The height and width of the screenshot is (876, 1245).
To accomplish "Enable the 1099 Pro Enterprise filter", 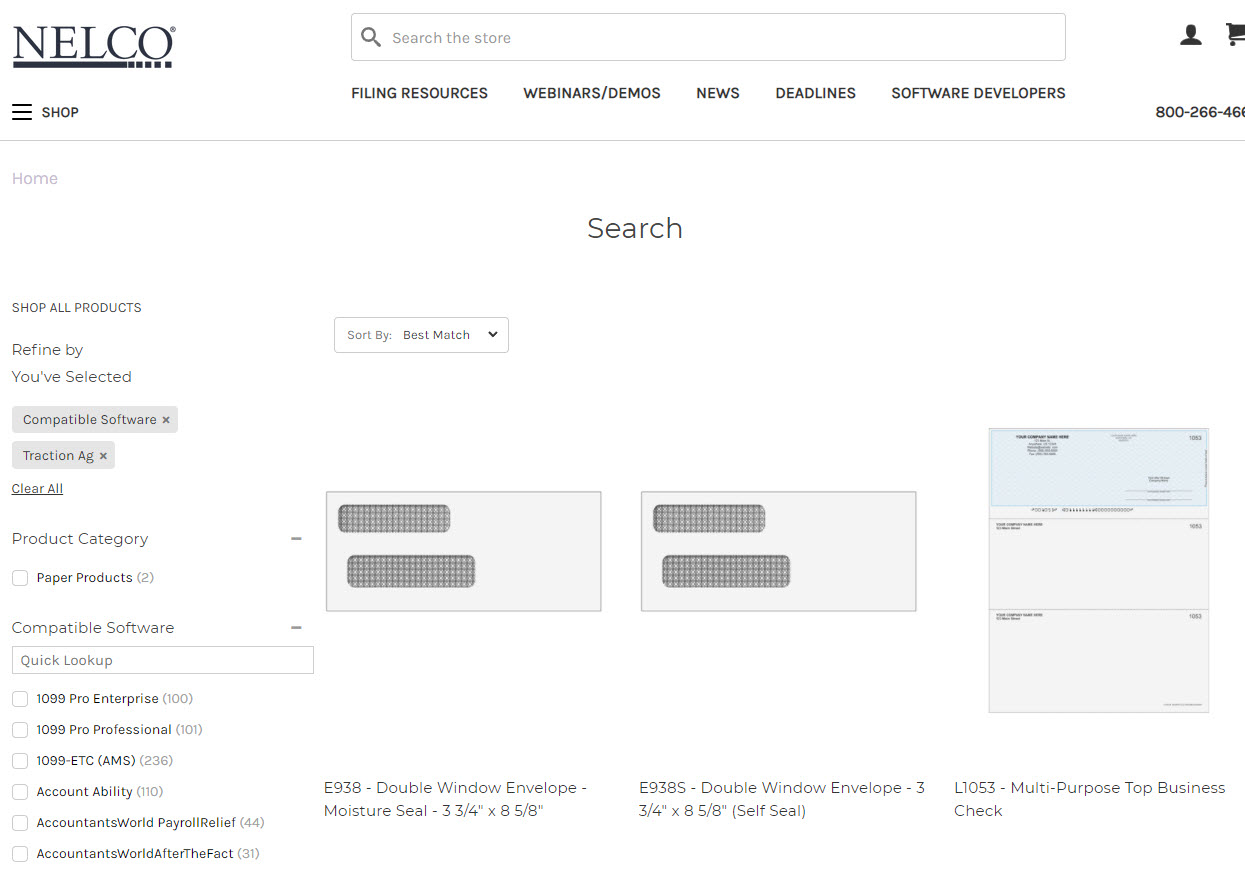I will coord(20,699).
